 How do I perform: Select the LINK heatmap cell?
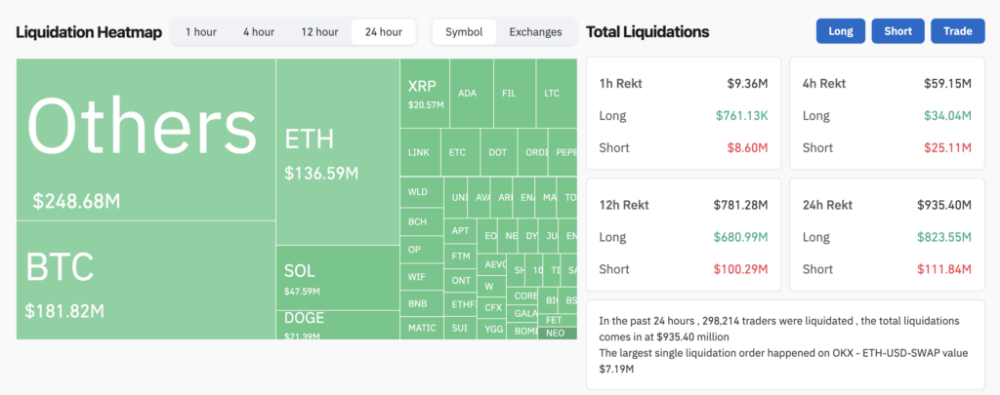[x=420, y=153]
